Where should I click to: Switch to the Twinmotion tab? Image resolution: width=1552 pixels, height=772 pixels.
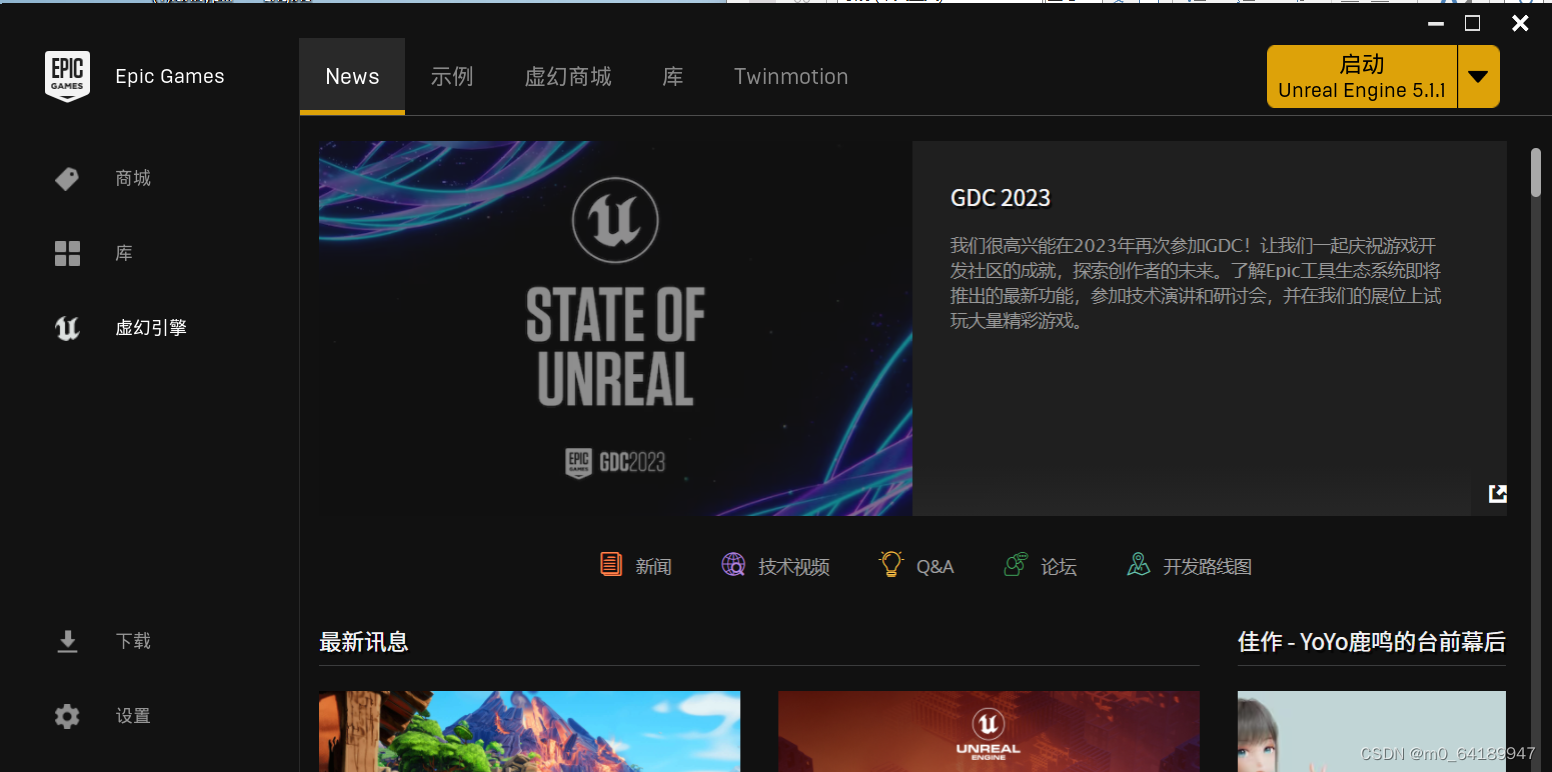click(x=791, y=77)
